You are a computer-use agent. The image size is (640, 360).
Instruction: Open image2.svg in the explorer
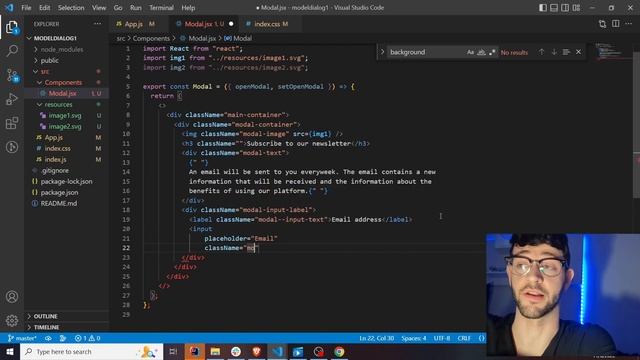tap(65, 127)
